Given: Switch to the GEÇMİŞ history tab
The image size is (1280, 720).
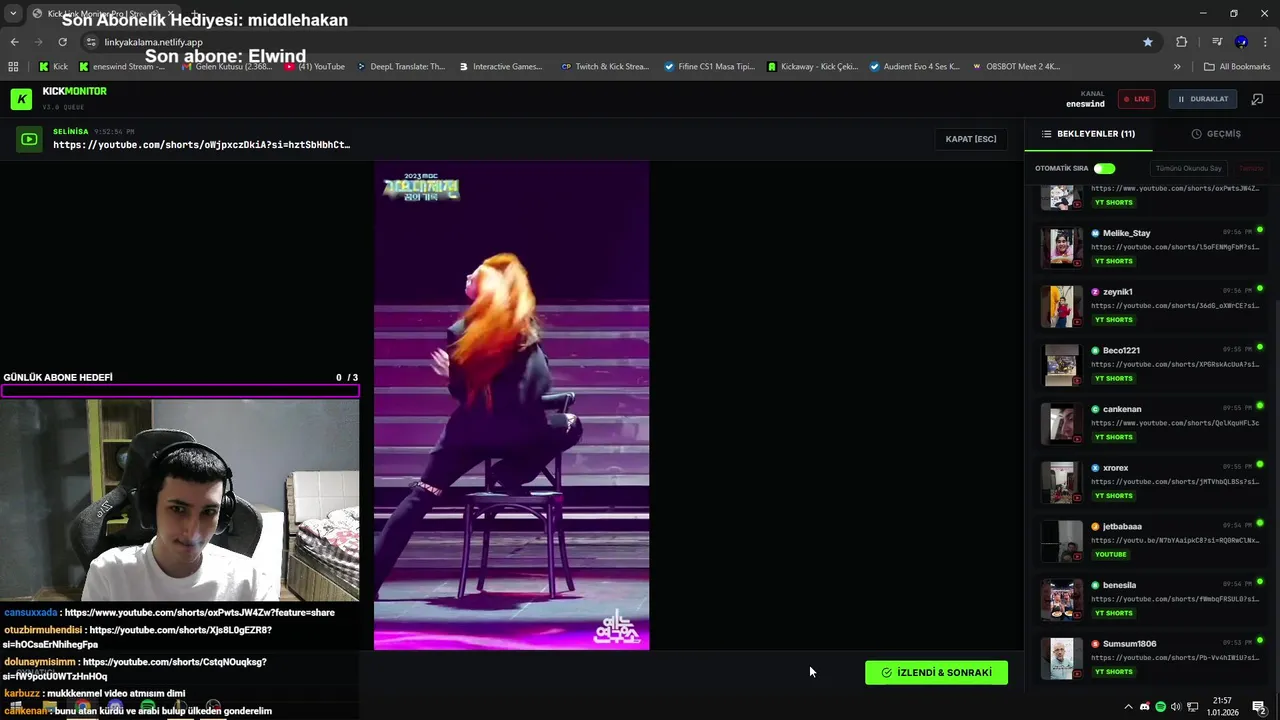Looking at the screenshot, I should [x=1216, y=133].
